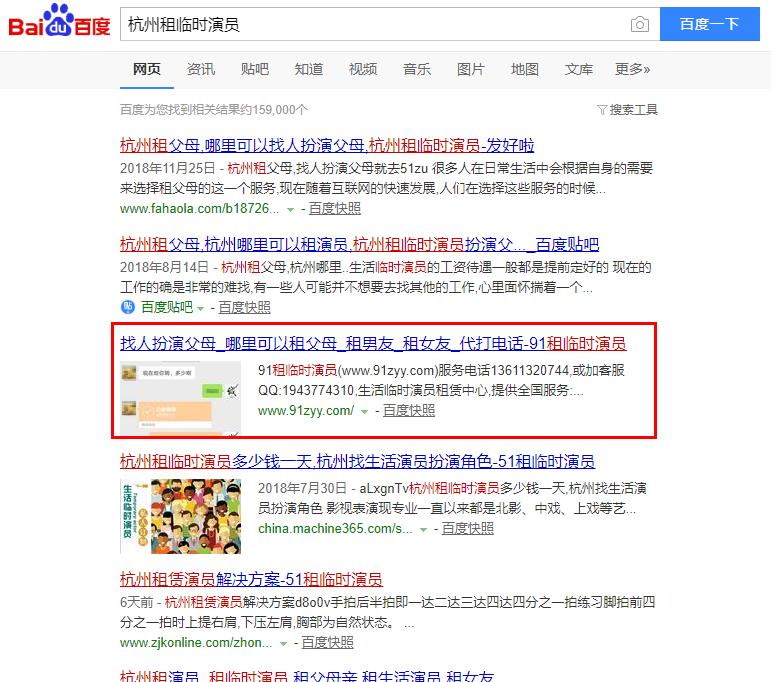Open the 更多» menu
This screenshot has height=682, width=771.
[x=632, y=69]
